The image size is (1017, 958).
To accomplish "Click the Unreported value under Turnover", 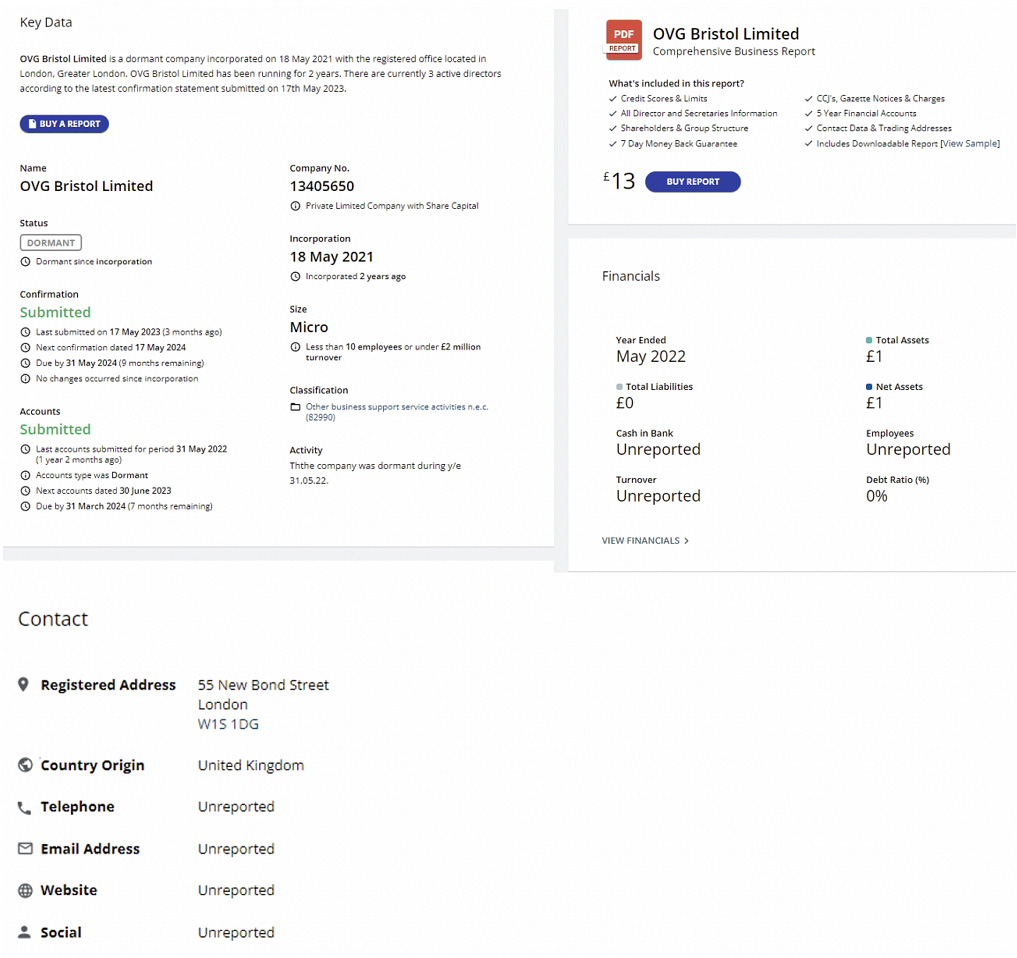I will [x=658, y=496].
